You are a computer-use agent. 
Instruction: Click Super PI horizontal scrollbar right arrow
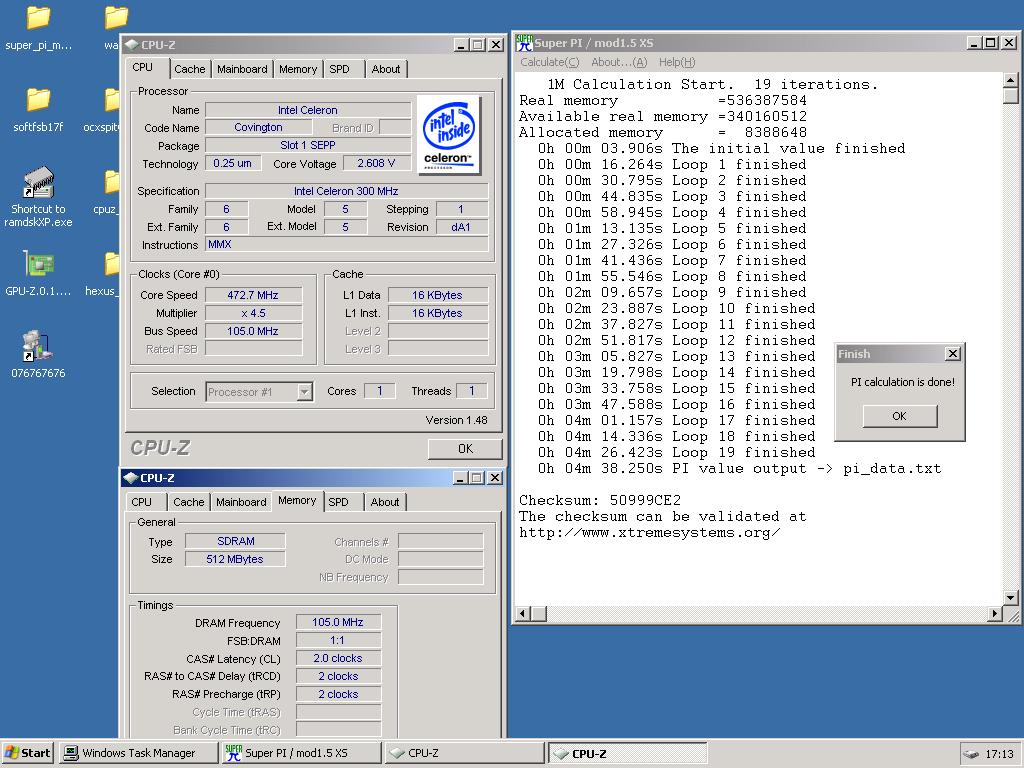click(995, 613)
